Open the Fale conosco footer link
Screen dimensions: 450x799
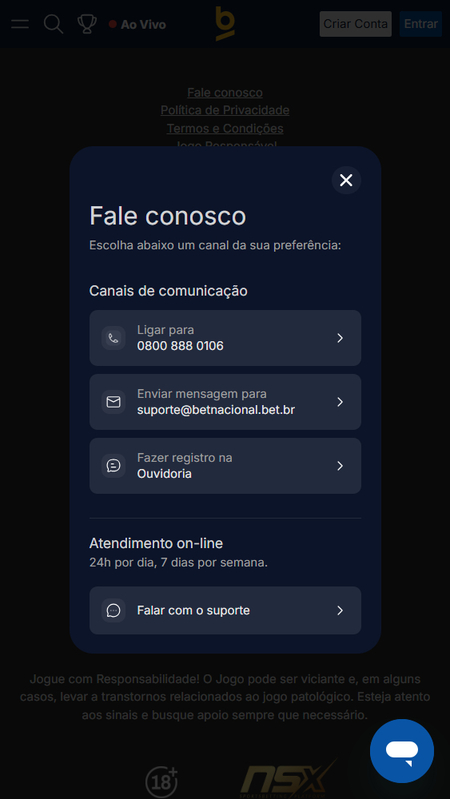coord(225,92)
